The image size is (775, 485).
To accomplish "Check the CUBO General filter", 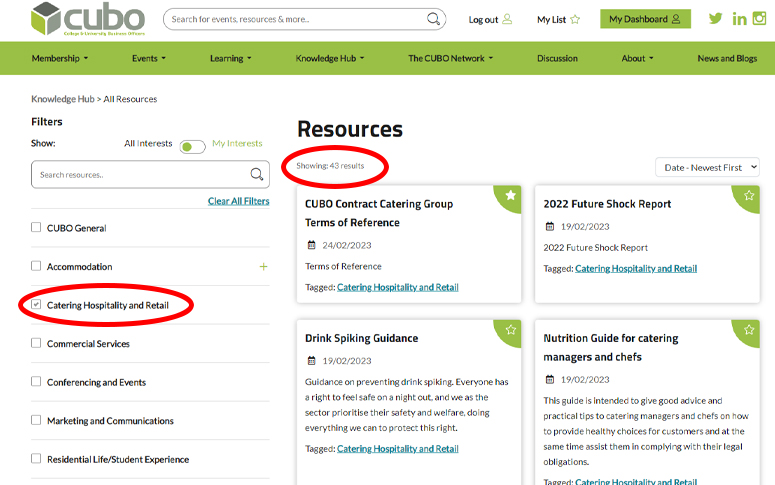I will coord(37,228).
